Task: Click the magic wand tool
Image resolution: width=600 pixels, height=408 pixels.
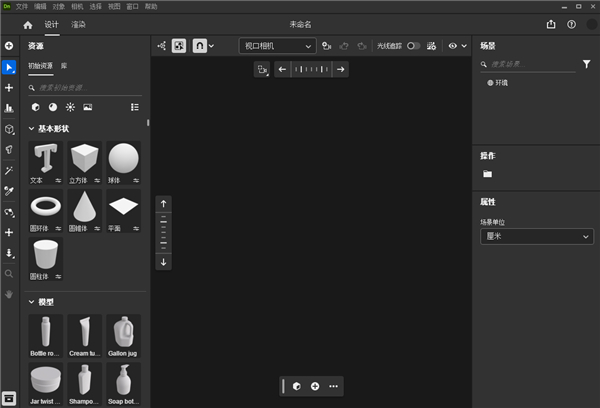Action: [x=9, y=171]
